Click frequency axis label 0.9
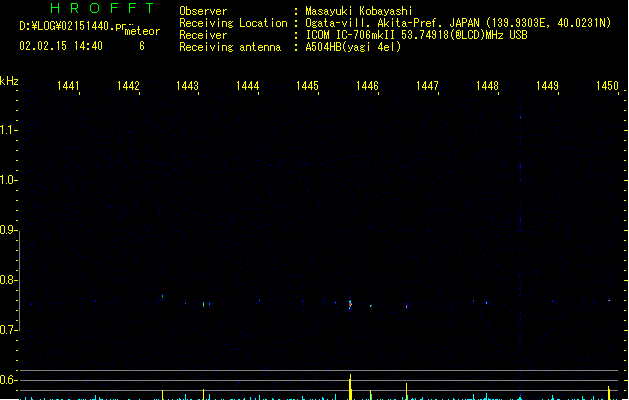Screen dimensions: 629x400 coord(7,230)
